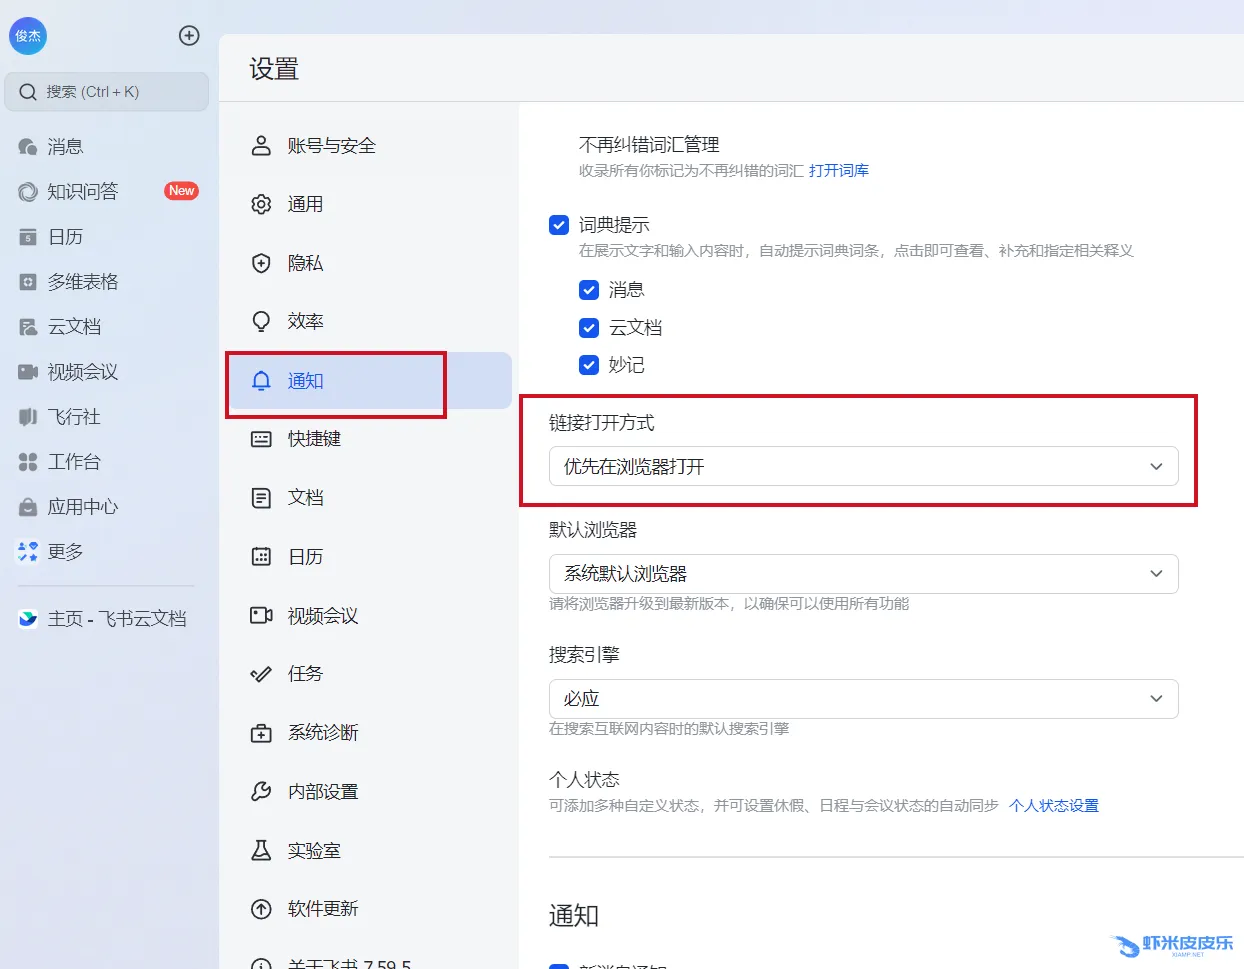
Task: Open 知识问答 in the sidebar
Action: tap(82, 192)
